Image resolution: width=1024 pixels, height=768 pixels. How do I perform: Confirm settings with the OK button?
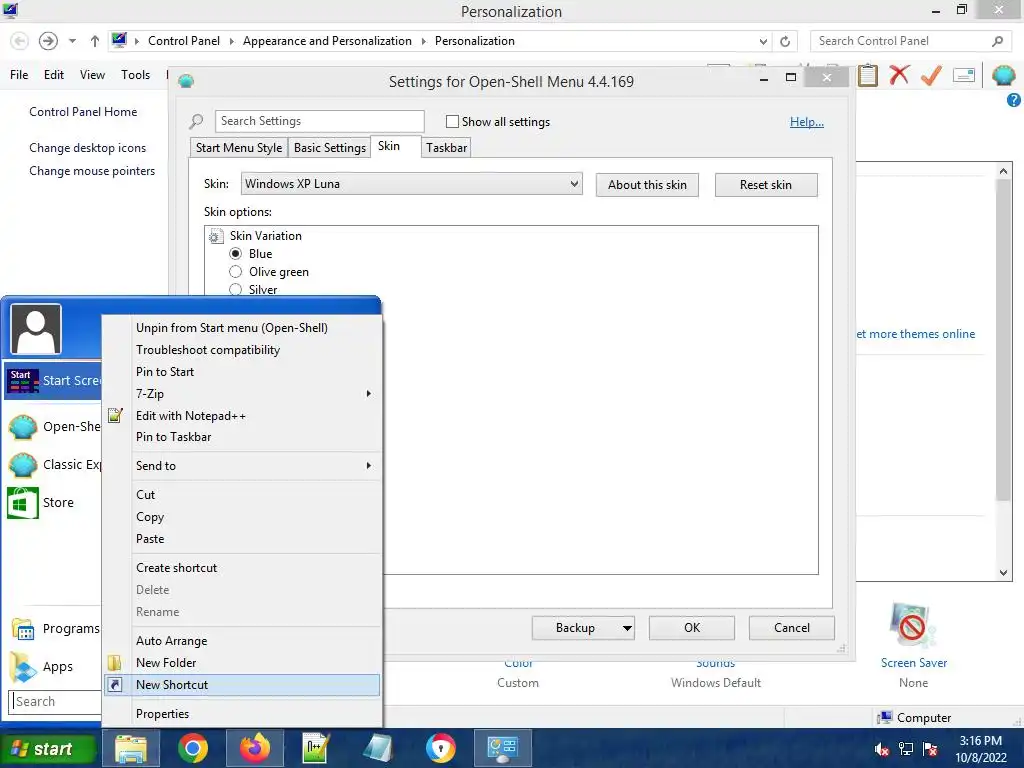tap(692, 628)
